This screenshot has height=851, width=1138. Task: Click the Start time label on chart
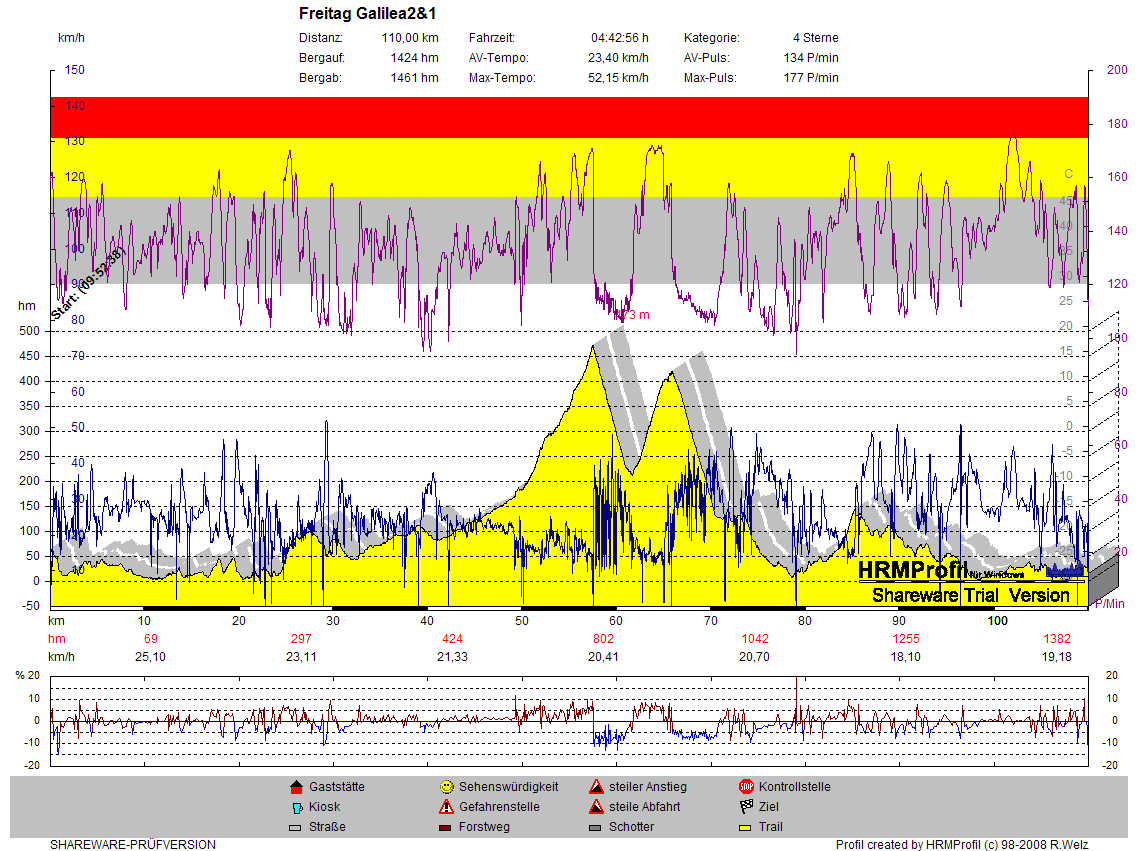coord(87,285)
